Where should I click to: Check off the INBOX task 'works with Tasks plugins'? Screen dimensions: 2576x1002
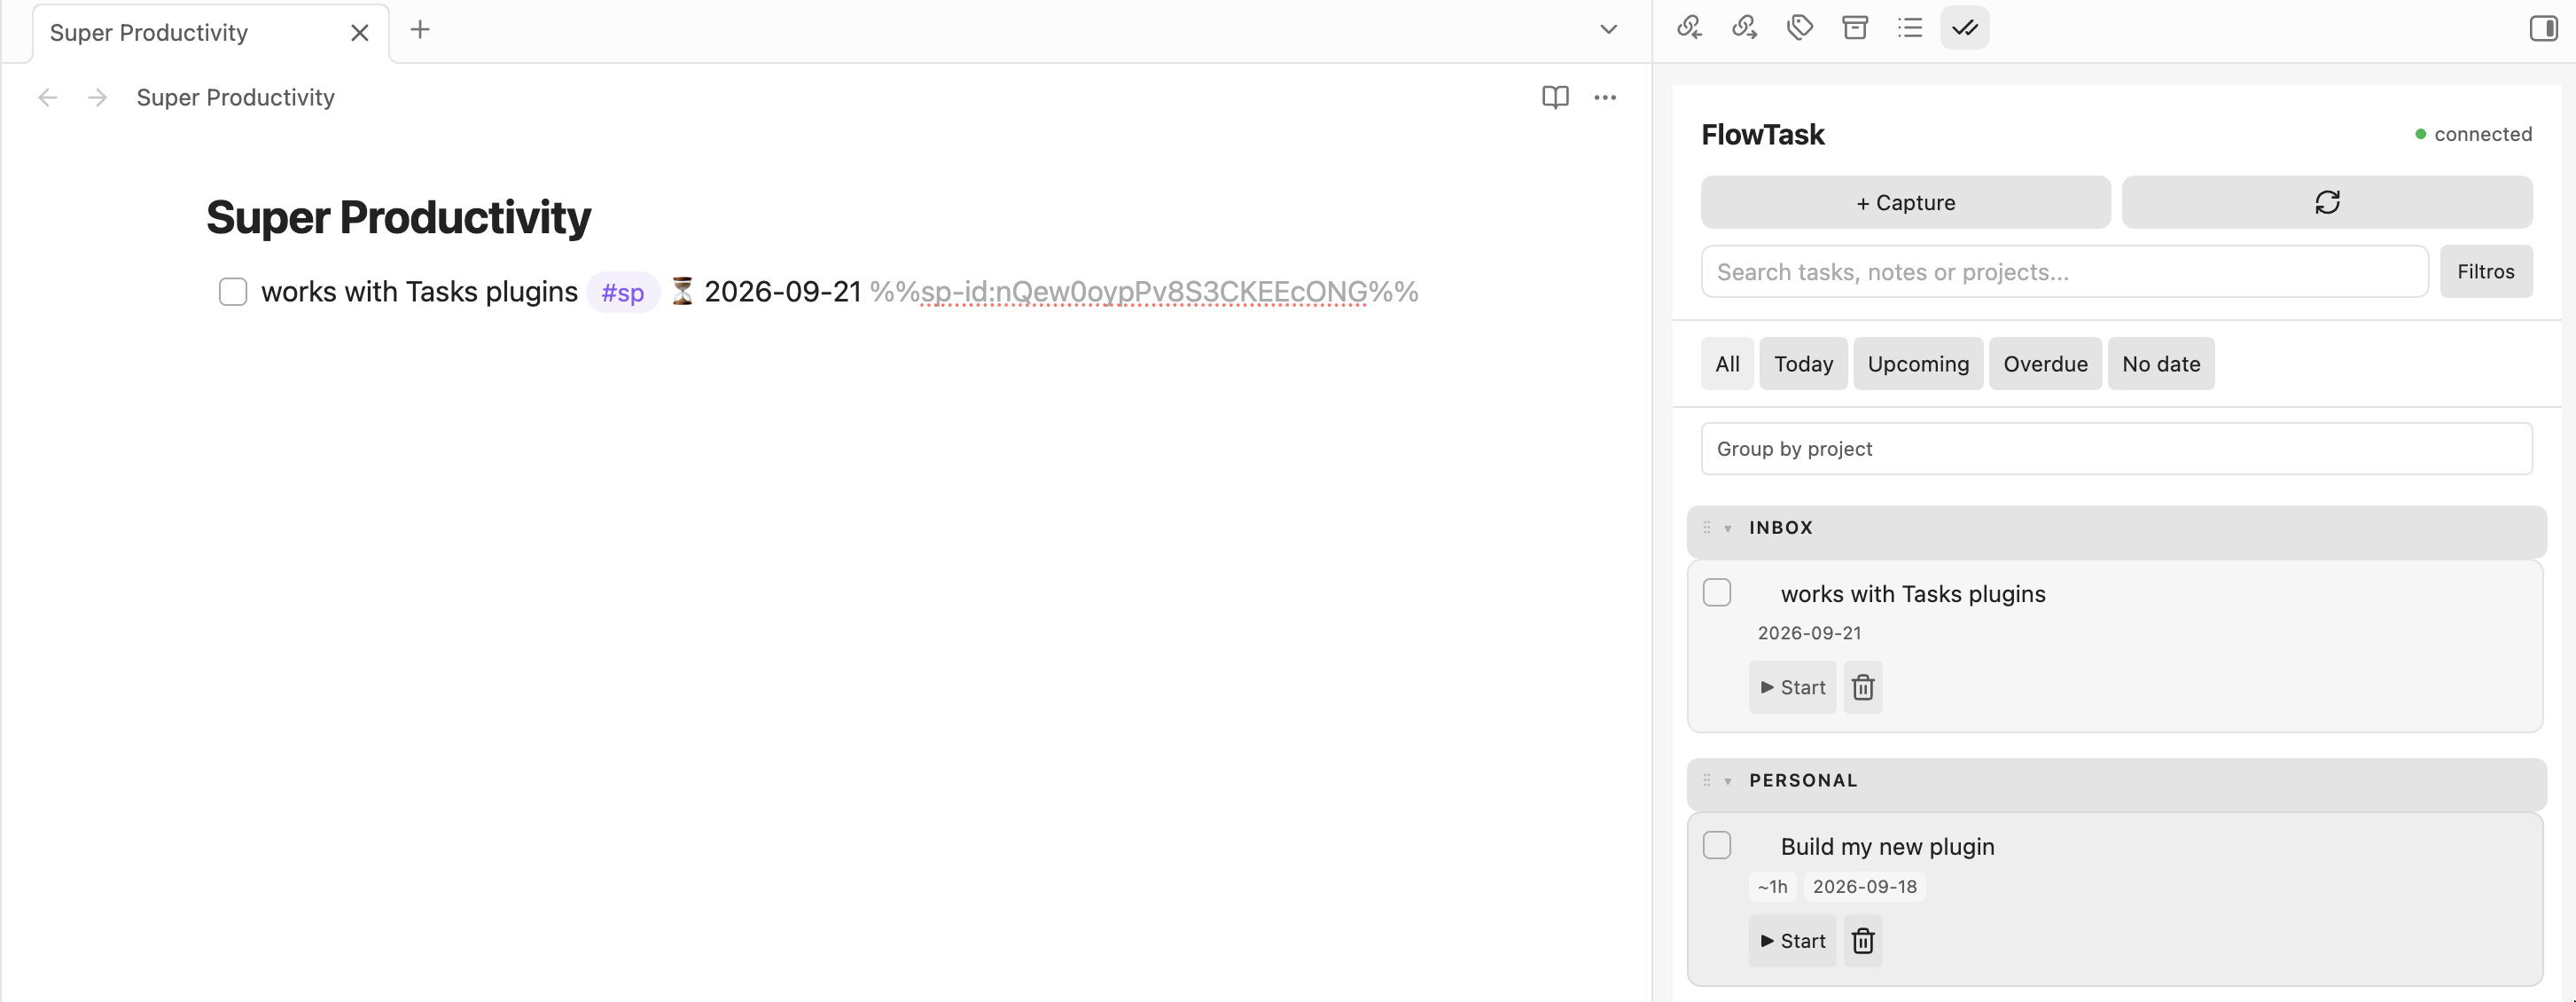coord(1716,592)
